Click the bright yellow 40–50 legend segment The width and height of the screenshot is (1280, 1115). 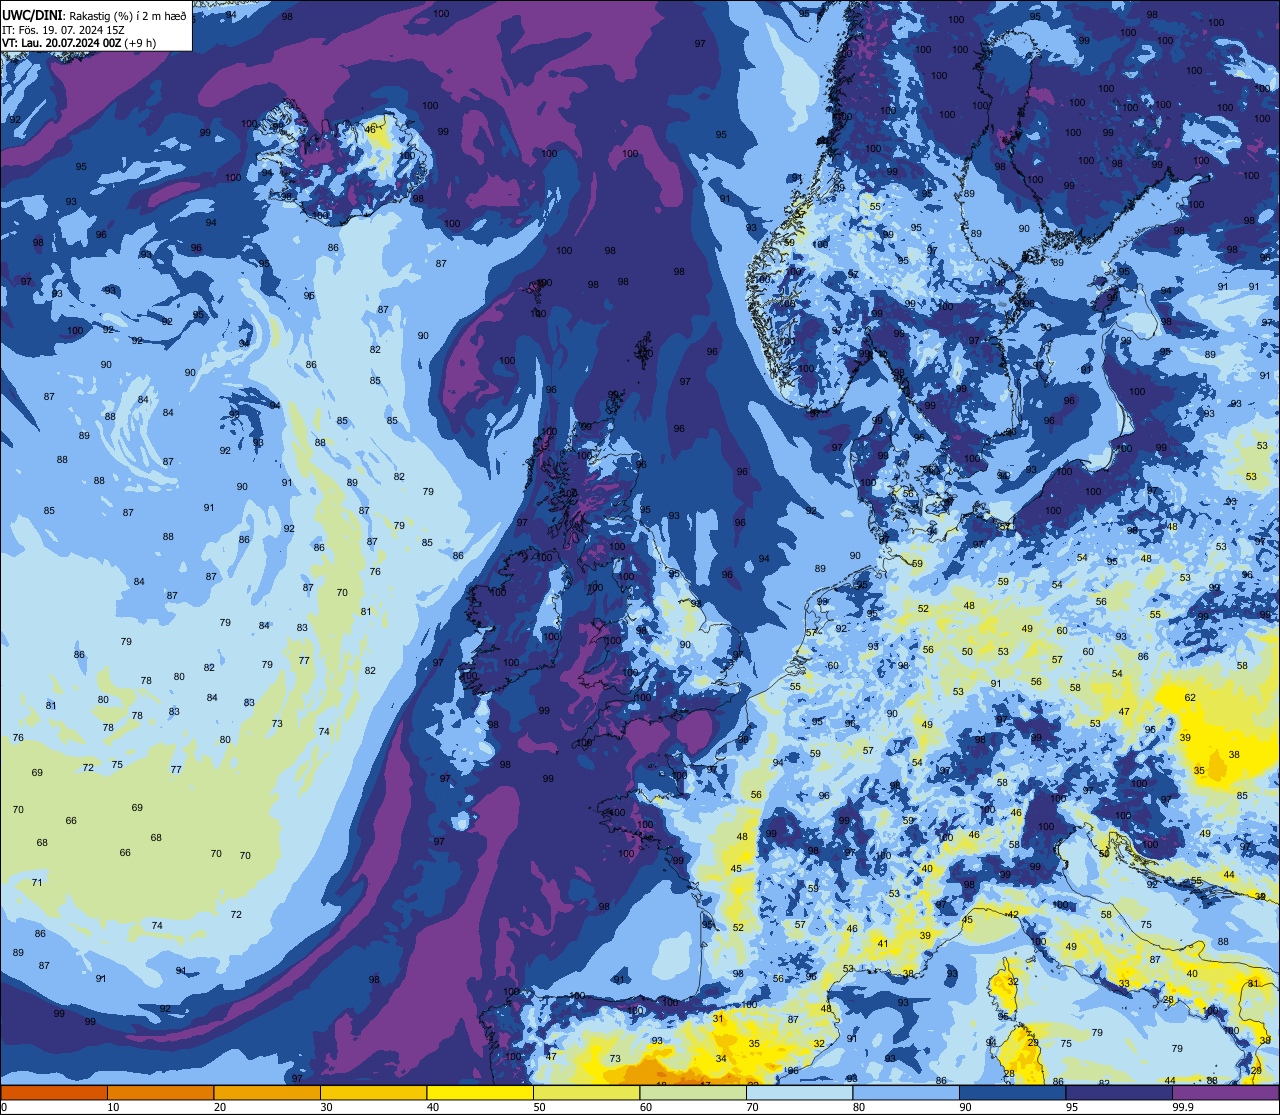pyautogui.click(x=480, y=1093)
